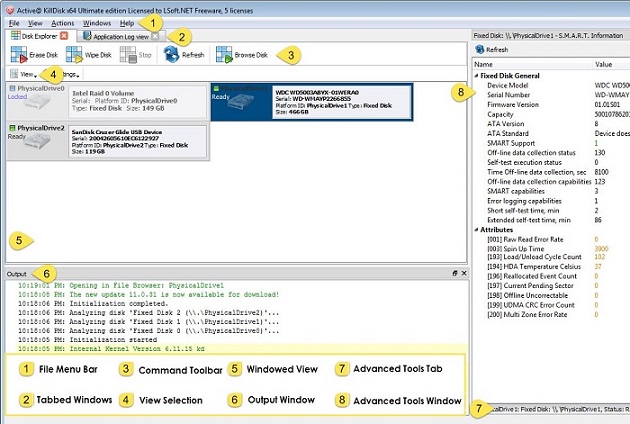Click the Initialization completed log line
Viewport: 630px width, 424px height.
93,304
